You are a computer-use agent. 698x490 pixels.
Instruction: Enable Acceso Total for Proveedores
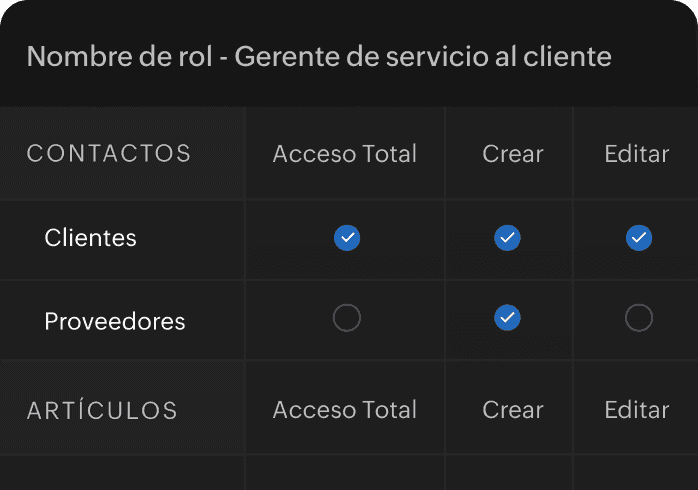[x=347, y=318]
